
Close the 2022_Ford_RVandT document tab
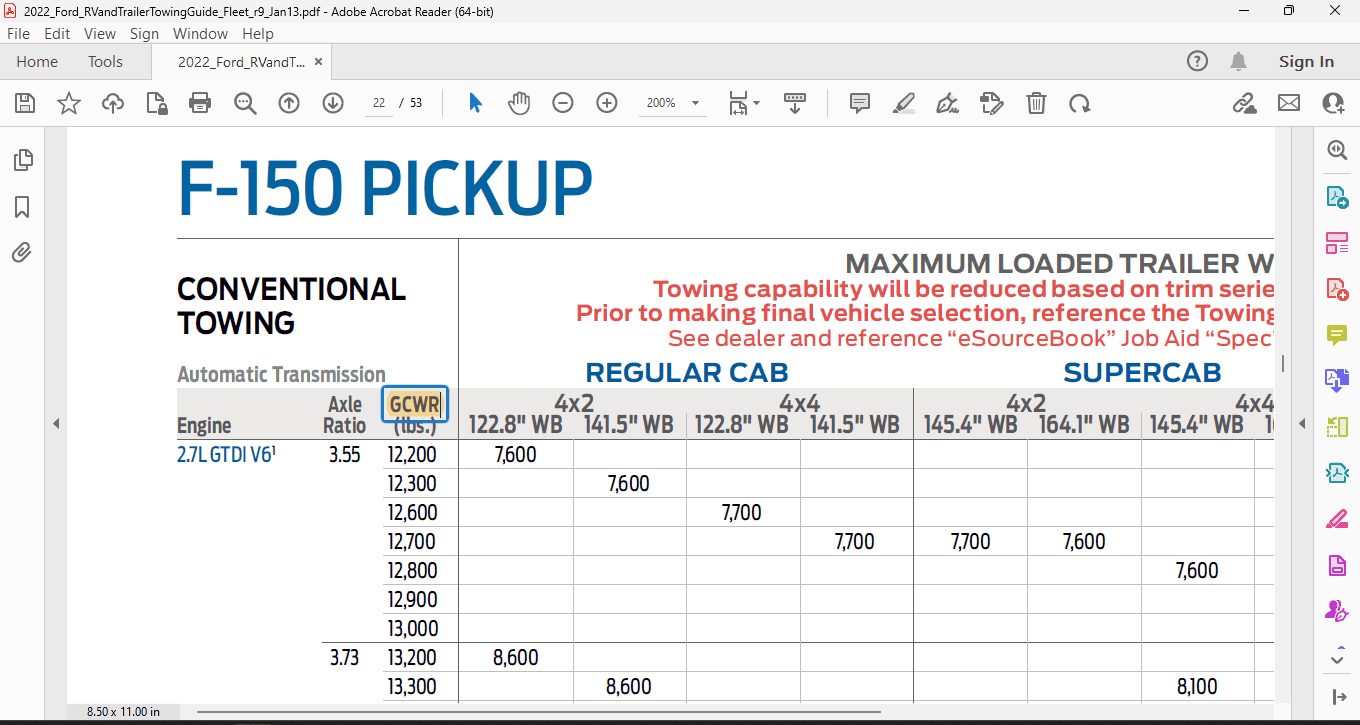point(318,61)
